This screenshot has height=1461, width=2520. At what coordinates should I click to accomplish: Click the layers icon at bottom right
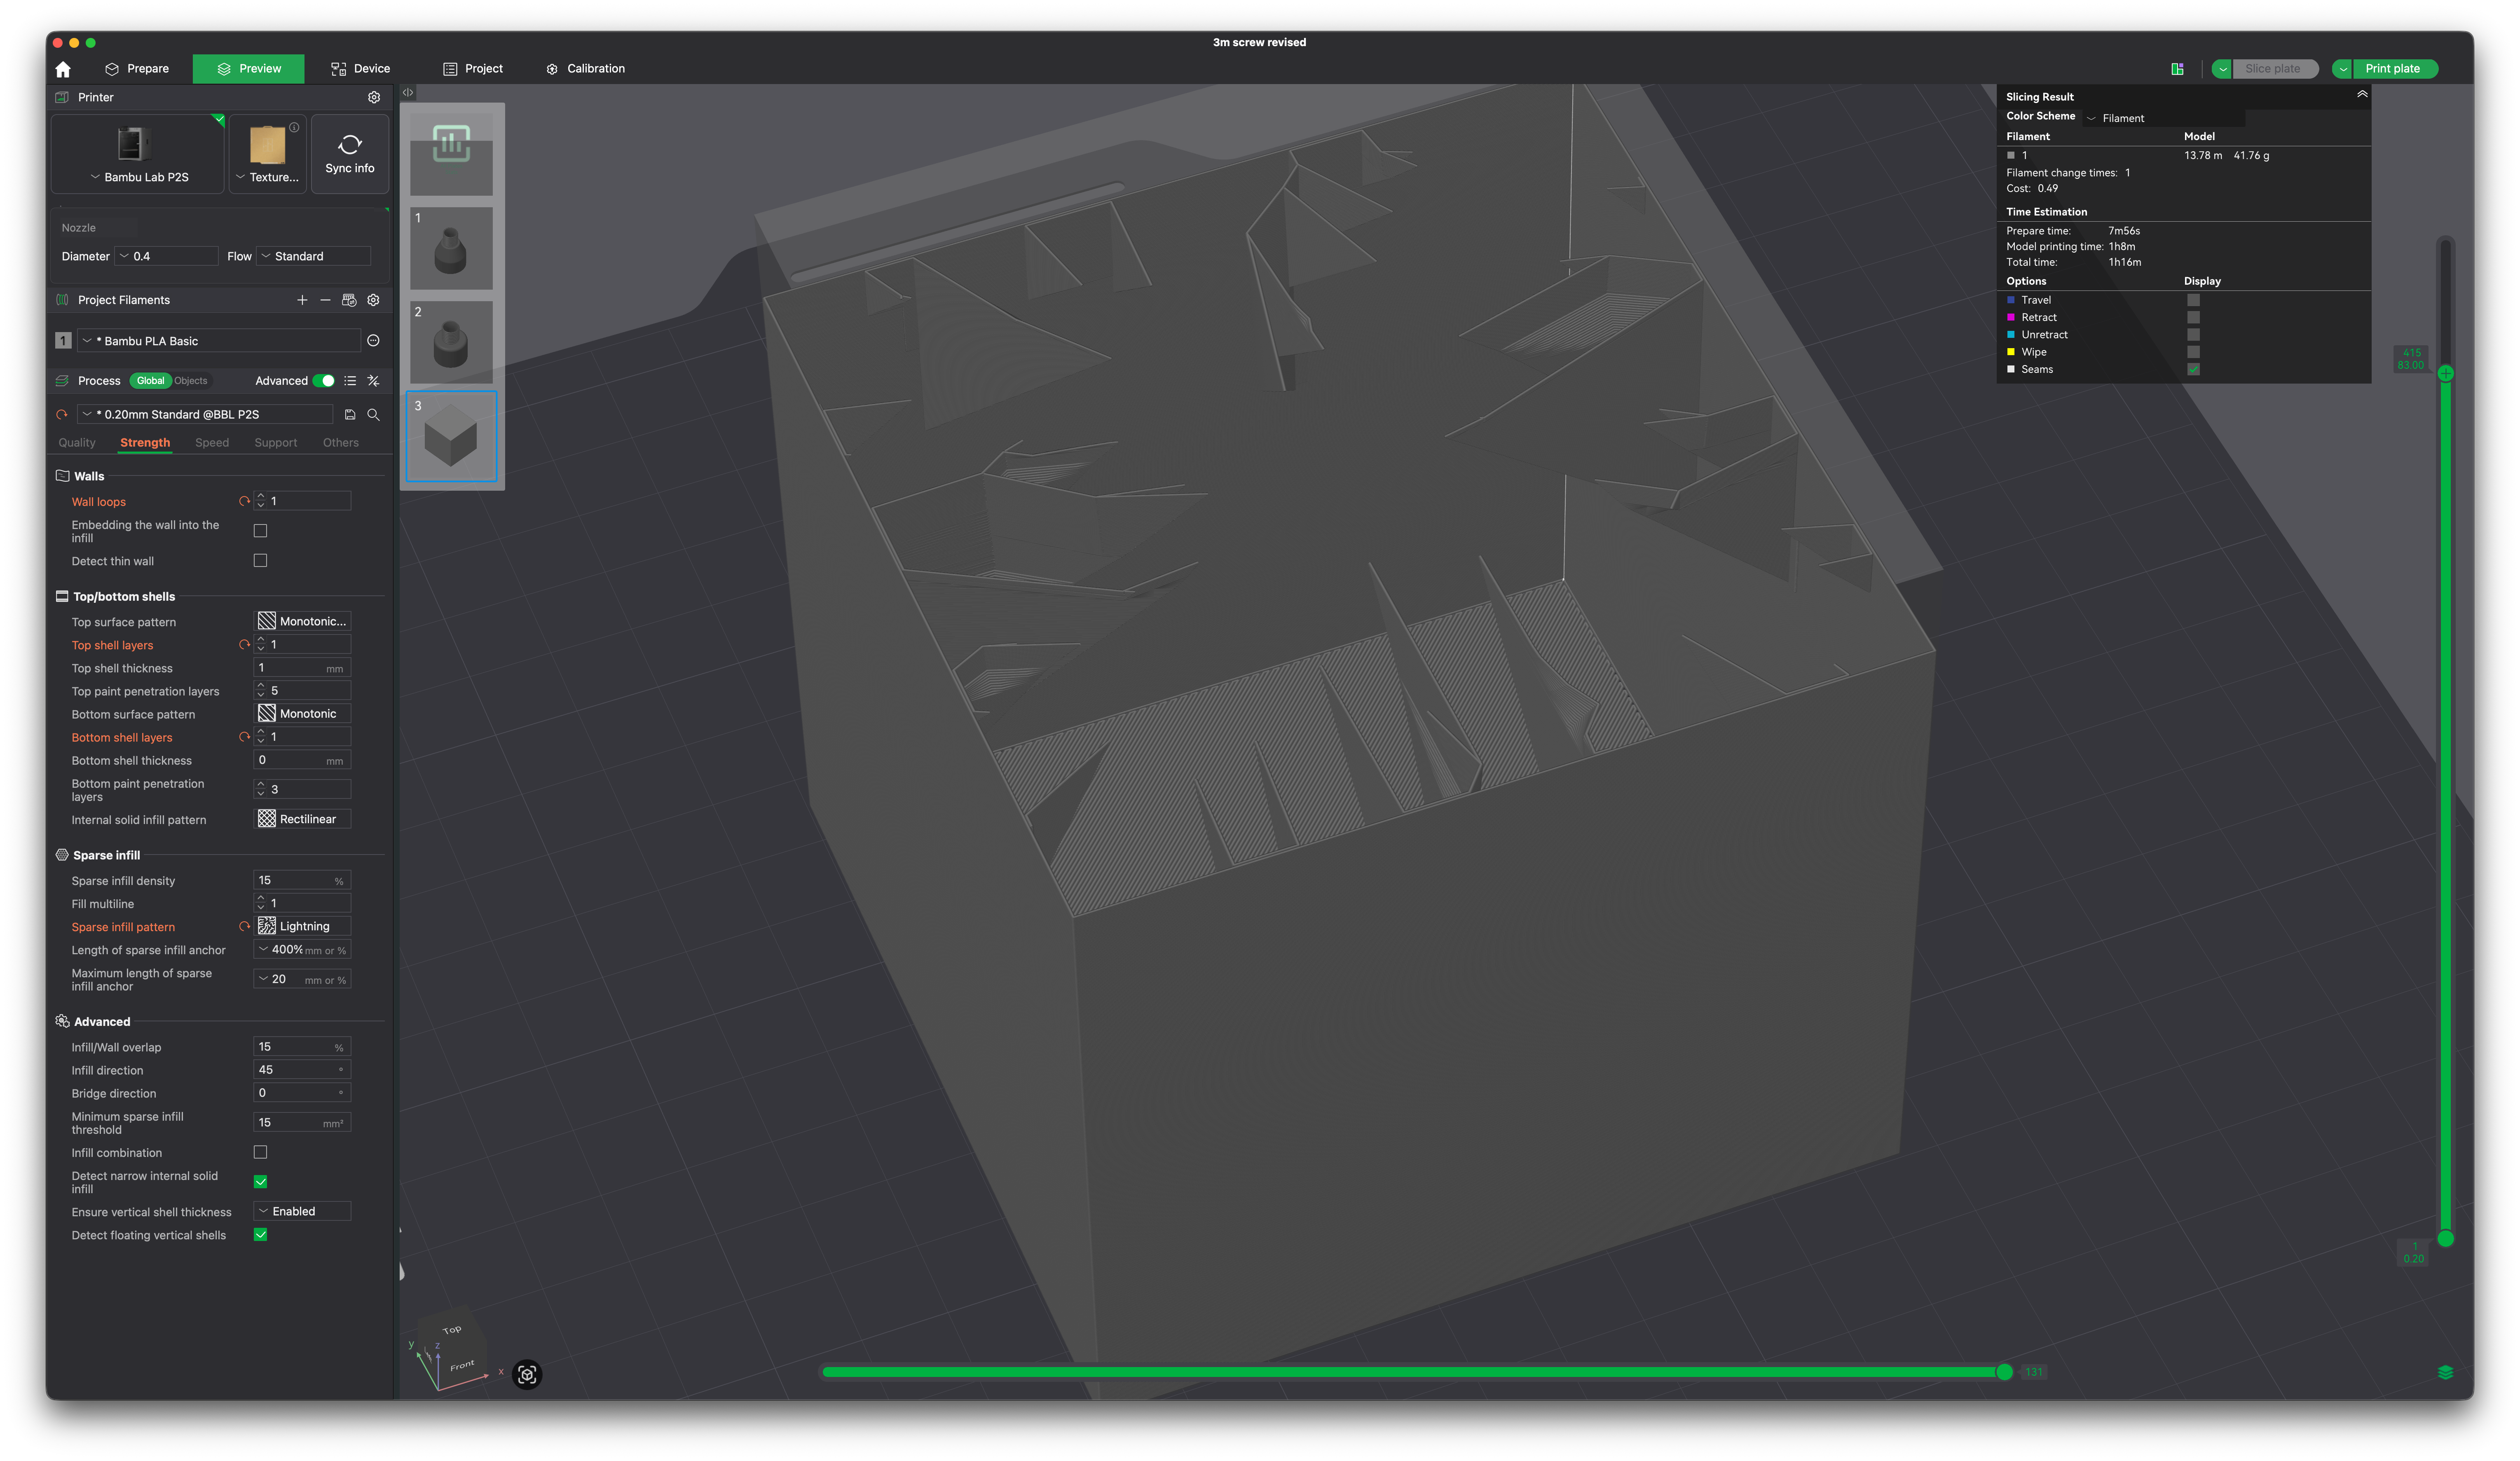coord(2445,1372)
